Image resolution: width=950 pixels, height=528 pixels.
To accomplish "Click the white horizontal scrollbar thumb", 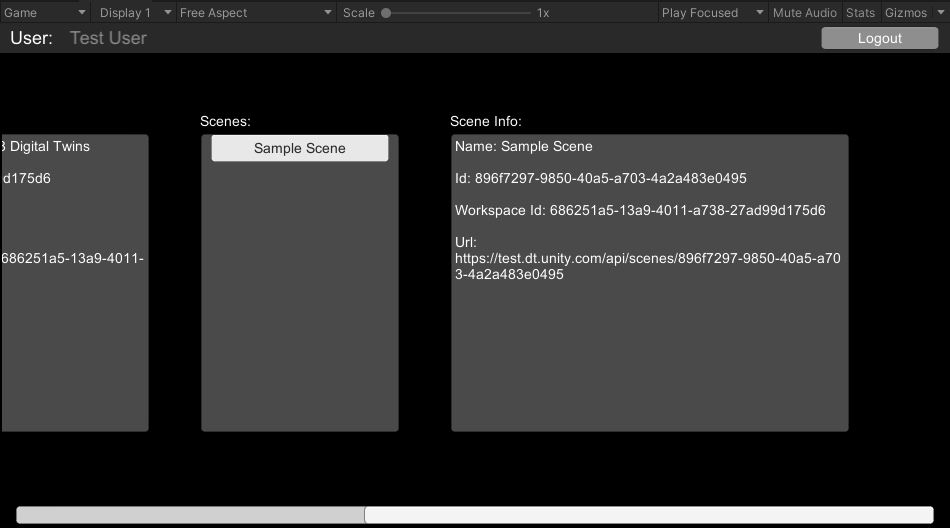I will click(x=648, y=515).
